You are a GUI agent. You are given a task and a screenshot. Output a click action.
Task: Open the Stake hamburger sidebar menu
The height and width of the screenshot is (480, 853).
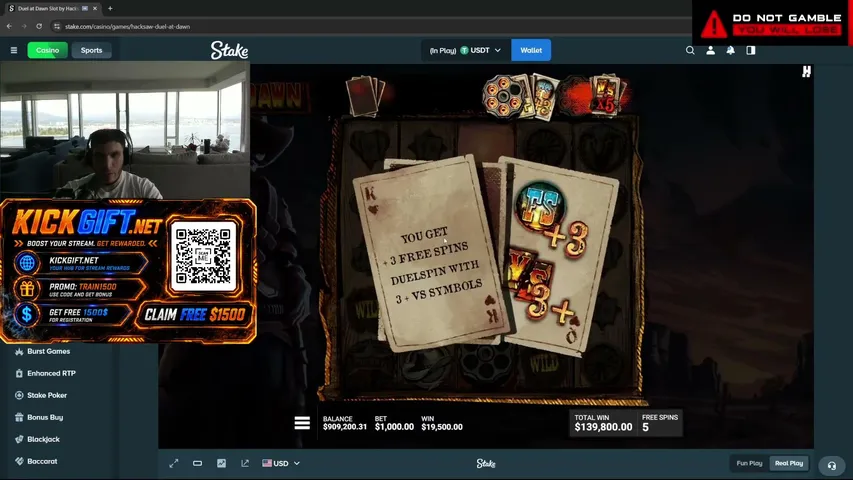tap(14, 50)
